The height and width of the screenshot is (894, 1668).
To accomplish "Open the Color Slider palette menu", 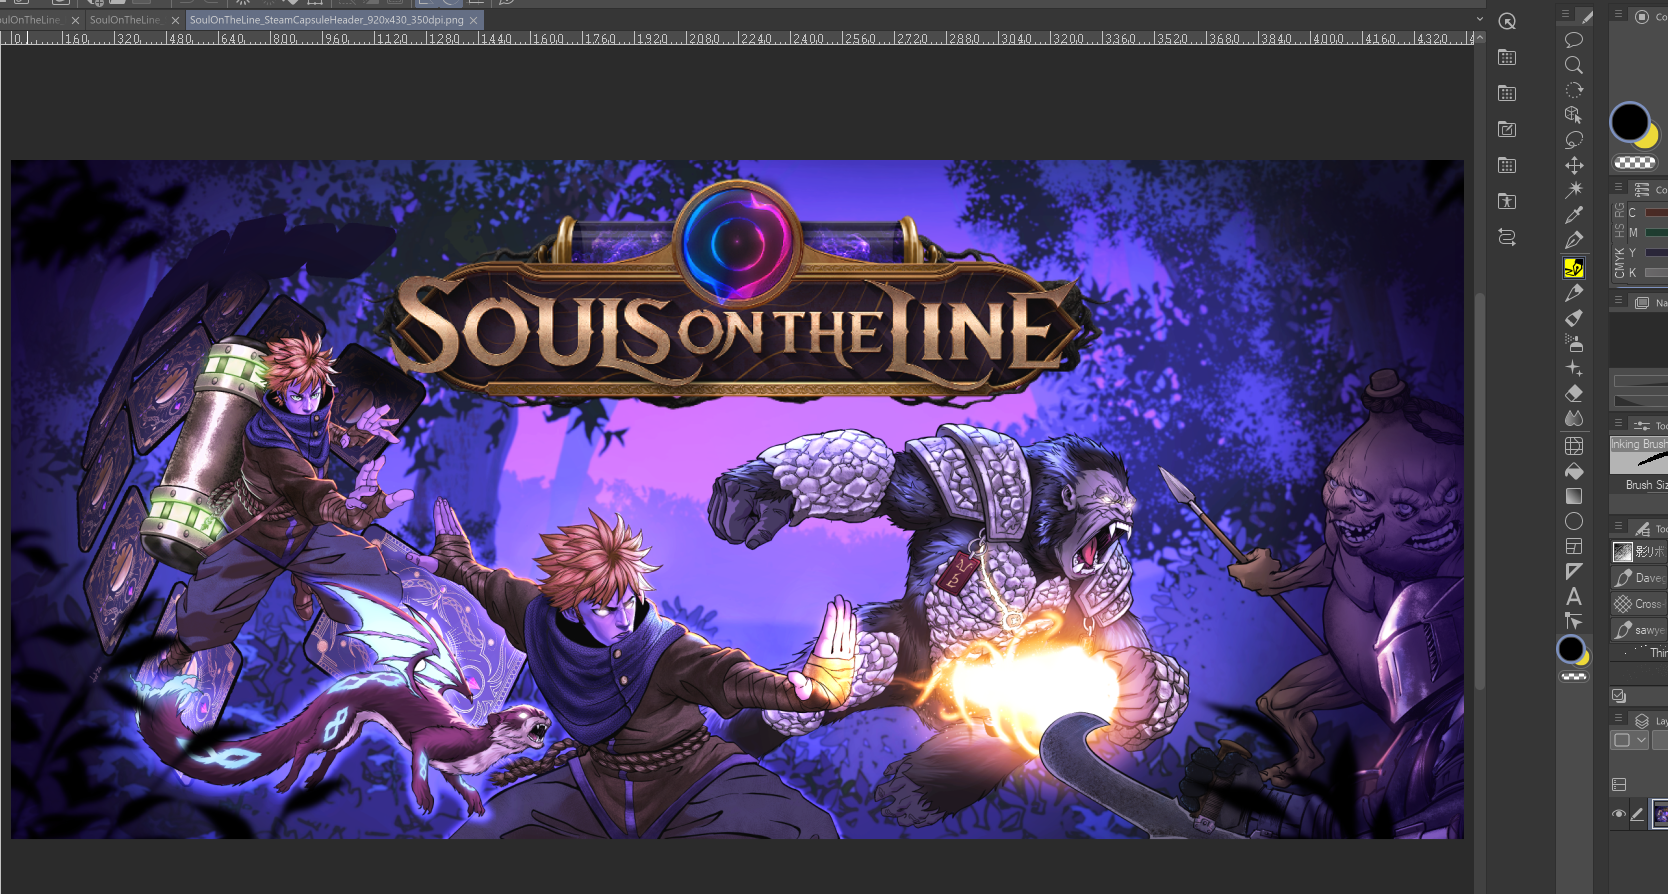I will coord(1618,187).
